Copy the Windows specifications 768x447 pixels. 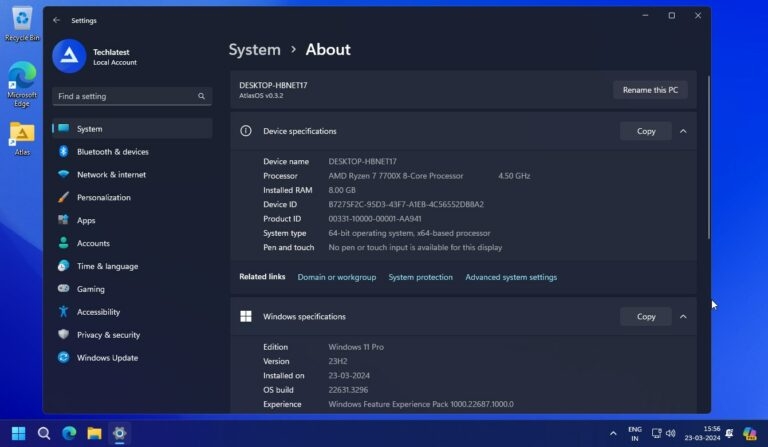pyautogui.click(x=646, y=317)
